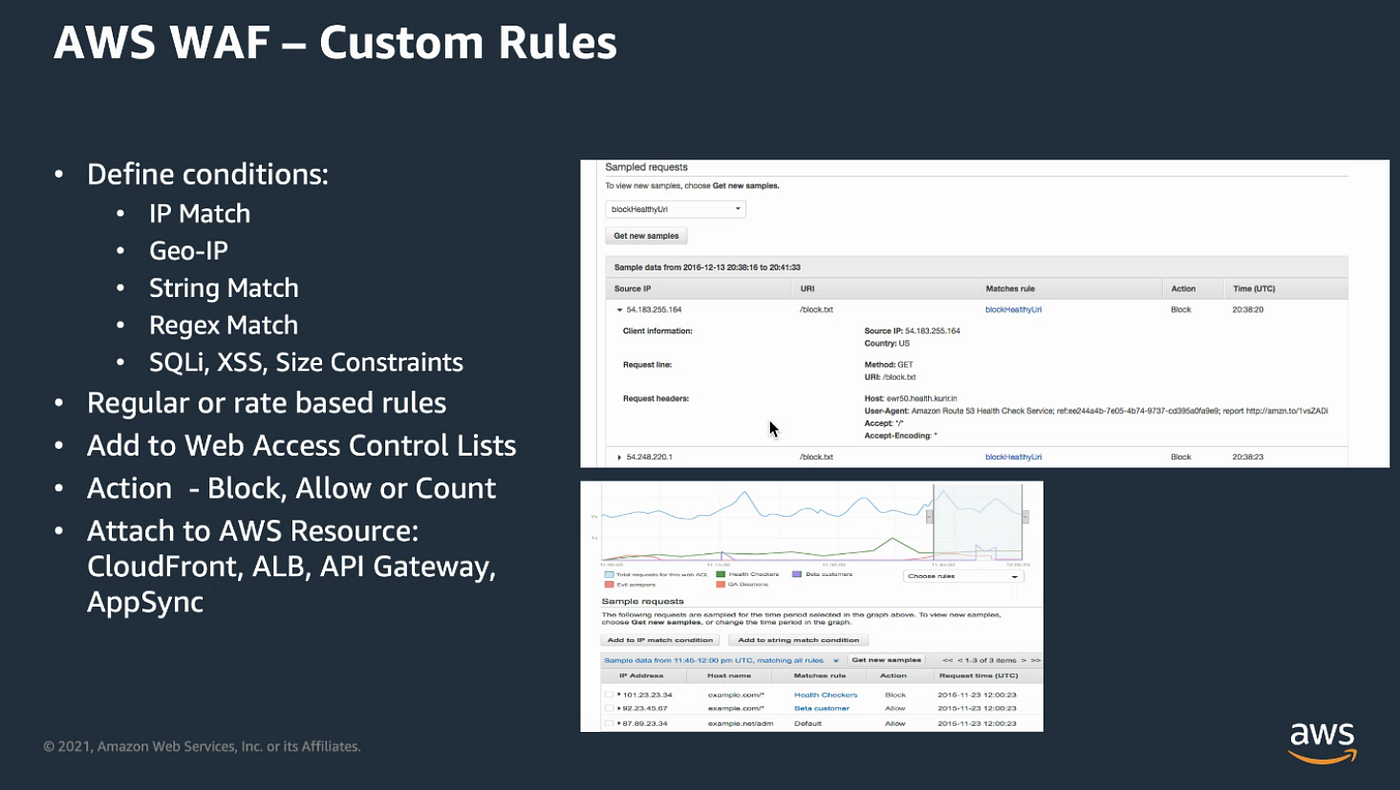
Task: Click Get new samples under blockHealthyUri dropdown
Action: tap(646, 236)
